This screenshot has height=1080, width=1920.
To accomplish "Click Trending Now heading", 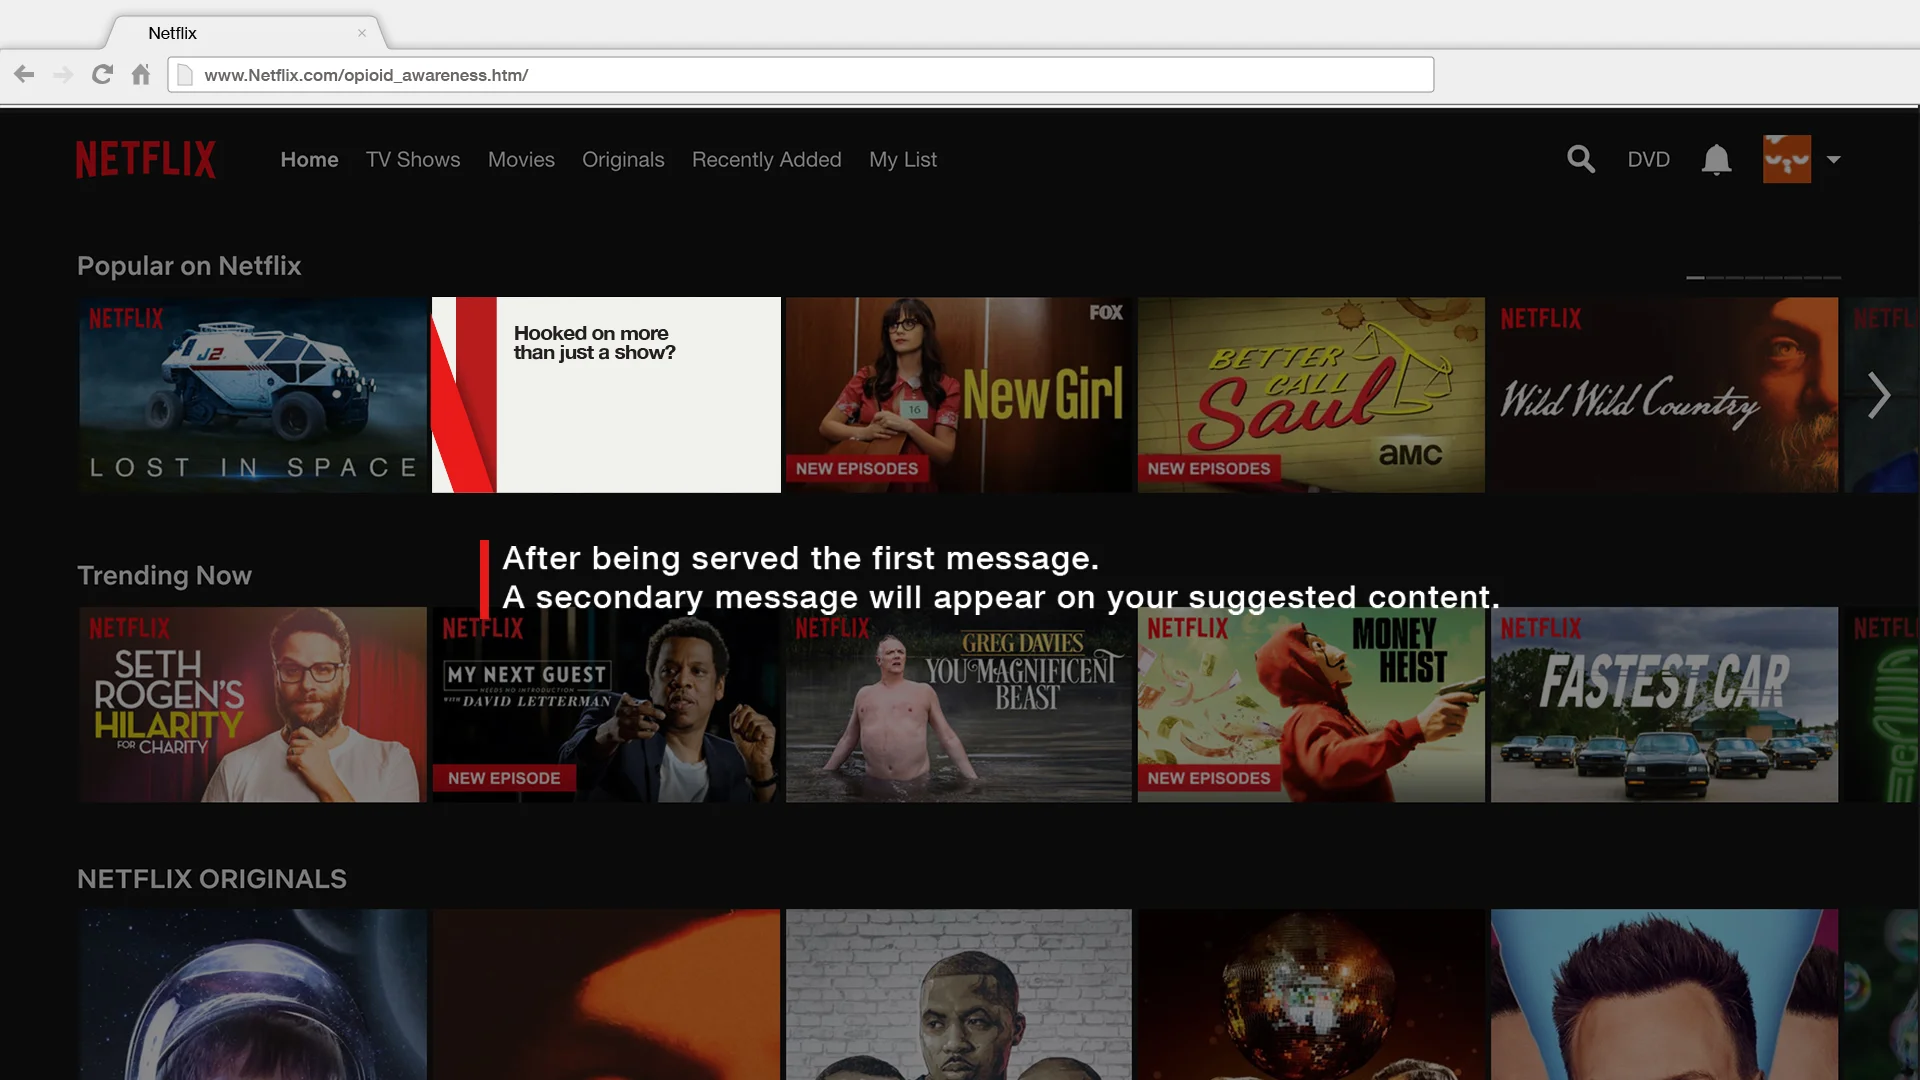I will pyautogui.click(x=164, y=576).
